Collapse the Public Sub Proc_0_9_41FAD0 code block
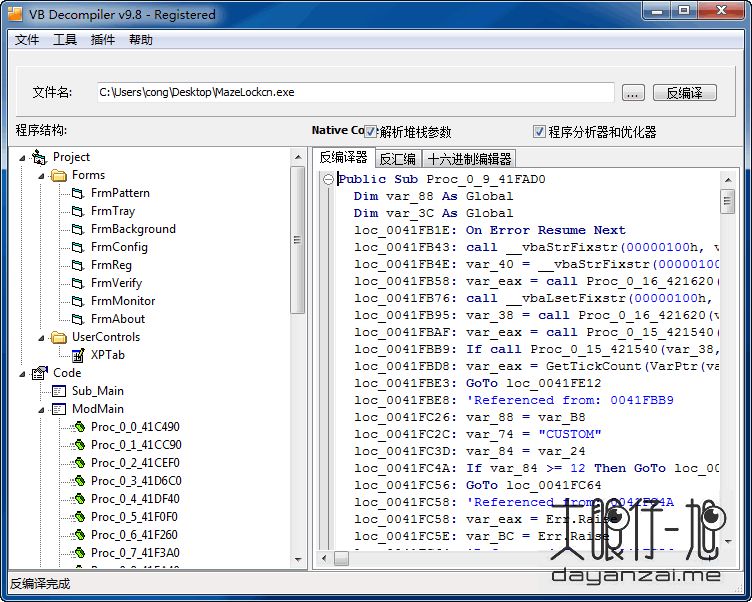Viewport: 752px width, 602px height. 328,179
